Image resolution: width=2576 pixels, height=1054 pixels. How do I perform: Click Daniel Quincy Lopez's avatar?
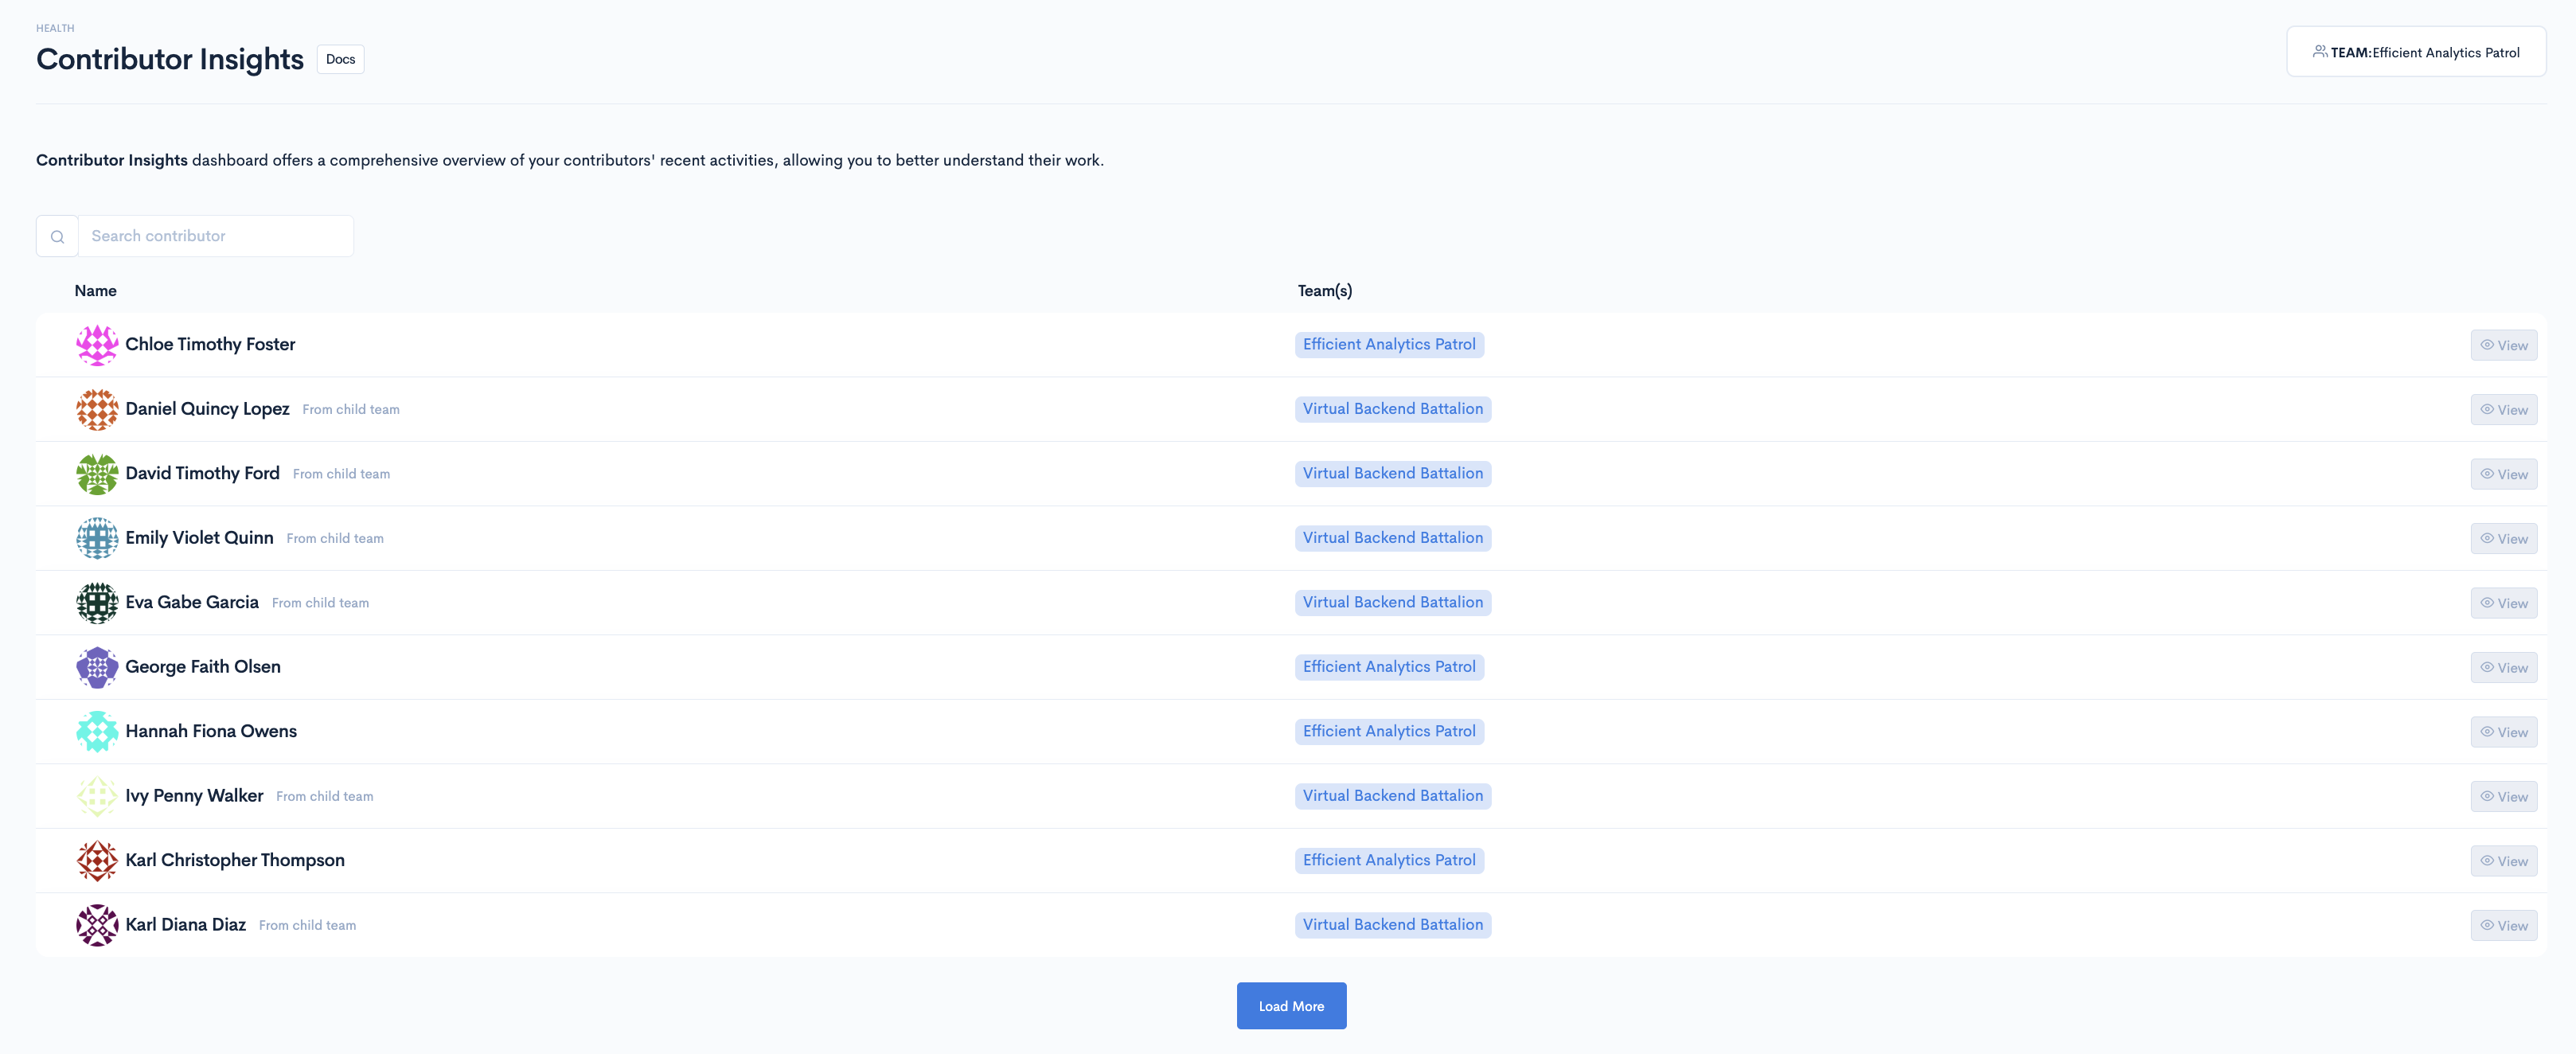[97, 409]
